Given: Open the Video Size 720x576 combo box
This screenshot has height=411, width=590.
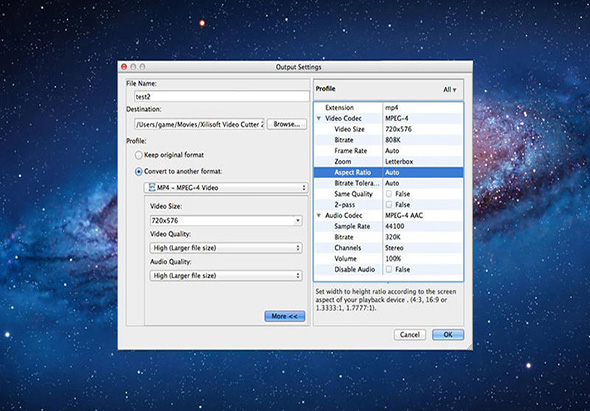Looking at the screenshot, I should (x=226, y=220).
